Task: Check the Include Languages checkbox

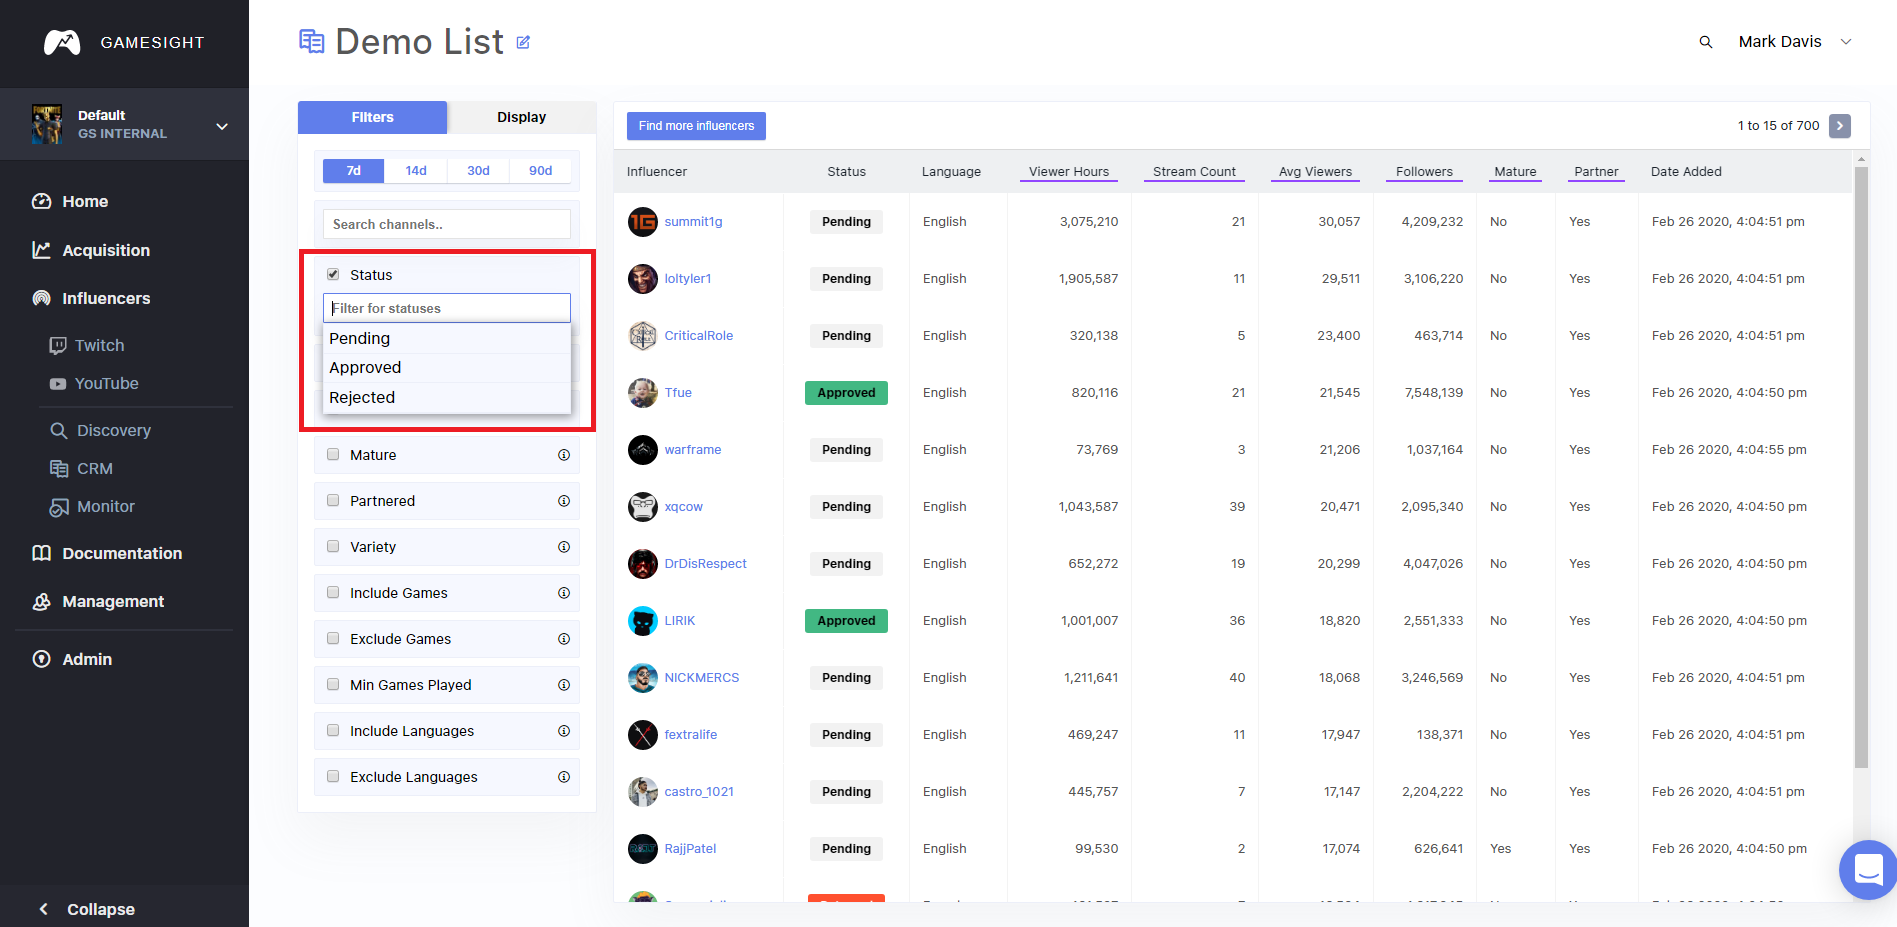Action: click(333, 730)
